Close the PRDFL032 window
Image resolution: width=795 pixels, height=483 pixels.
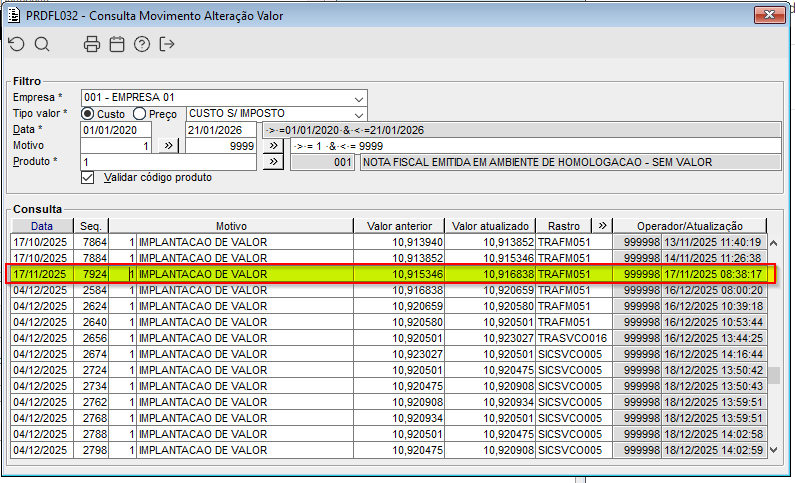coord(769,15)
